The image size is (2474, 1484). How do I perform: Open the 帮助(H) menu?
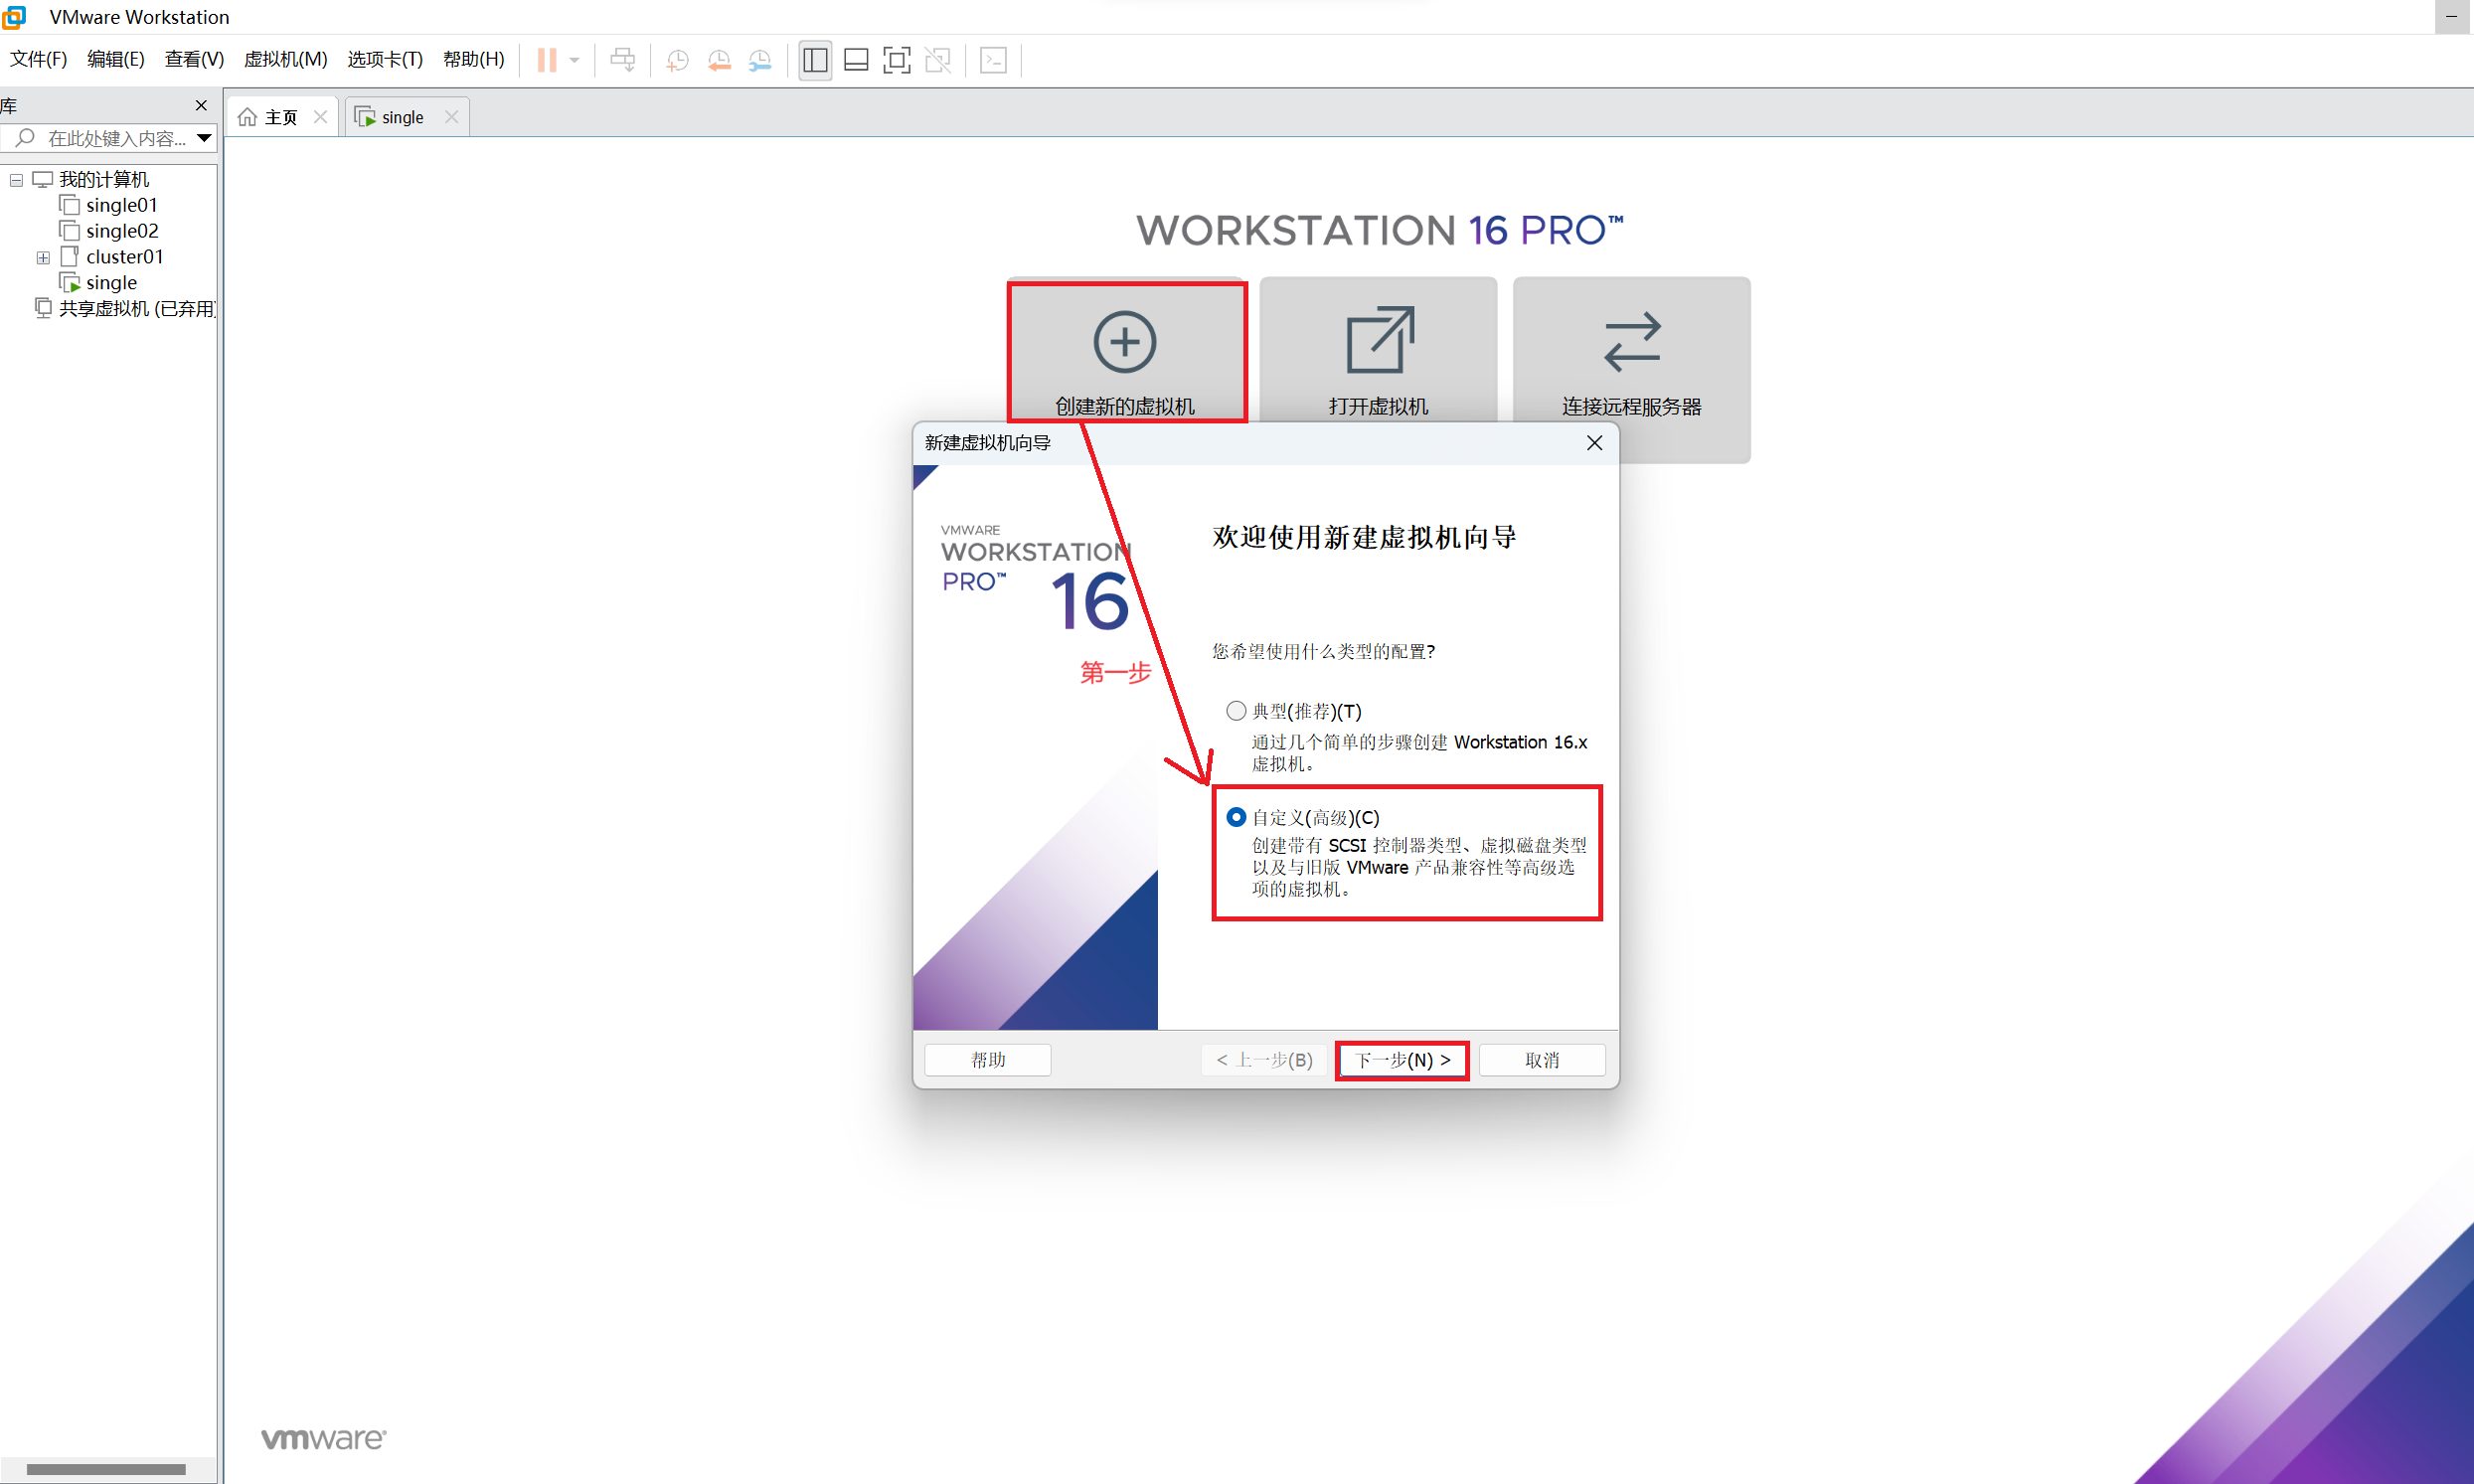click(x=473, y=59)
